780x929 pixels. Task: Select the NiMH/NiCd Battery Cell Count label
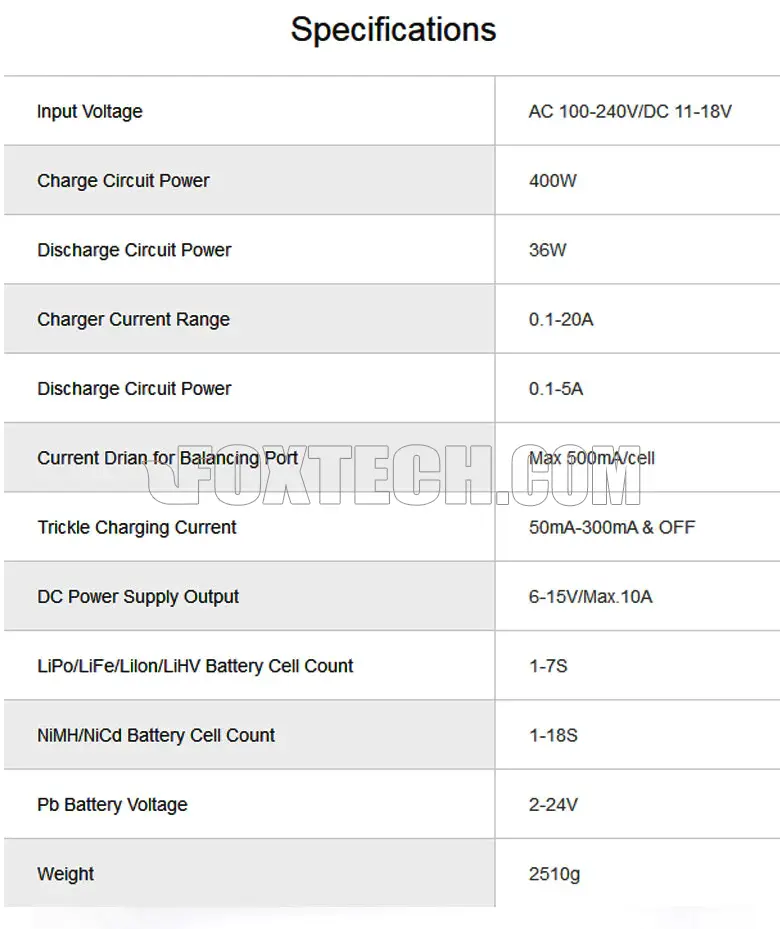coord(156,735)
